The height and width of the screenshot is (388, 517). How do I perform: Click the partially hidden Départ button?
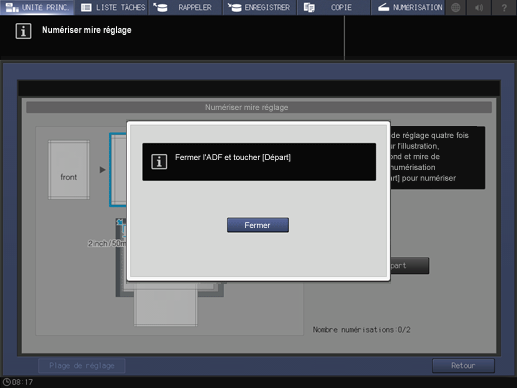tap(409, 265)
